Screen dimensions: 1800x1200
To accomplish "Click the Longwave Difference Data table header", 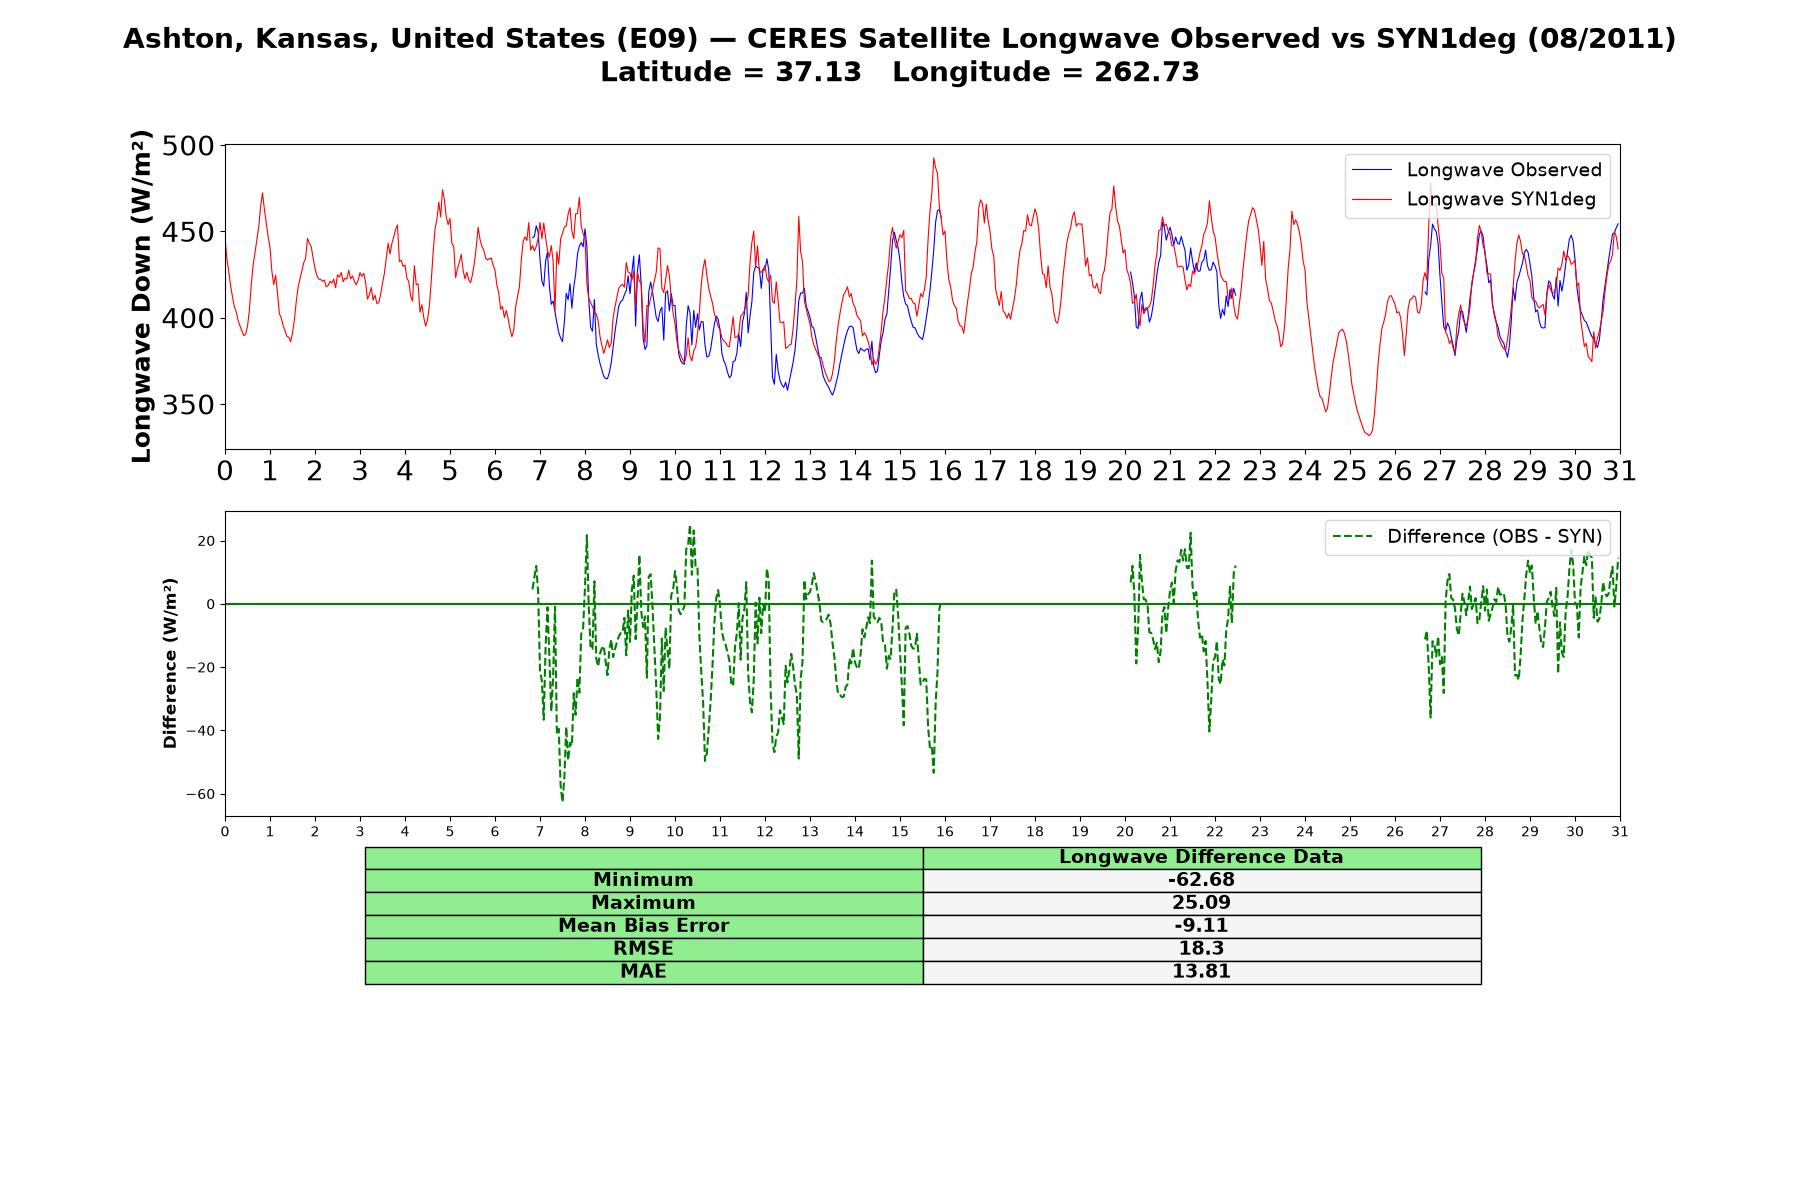I will coord(1202,857).
